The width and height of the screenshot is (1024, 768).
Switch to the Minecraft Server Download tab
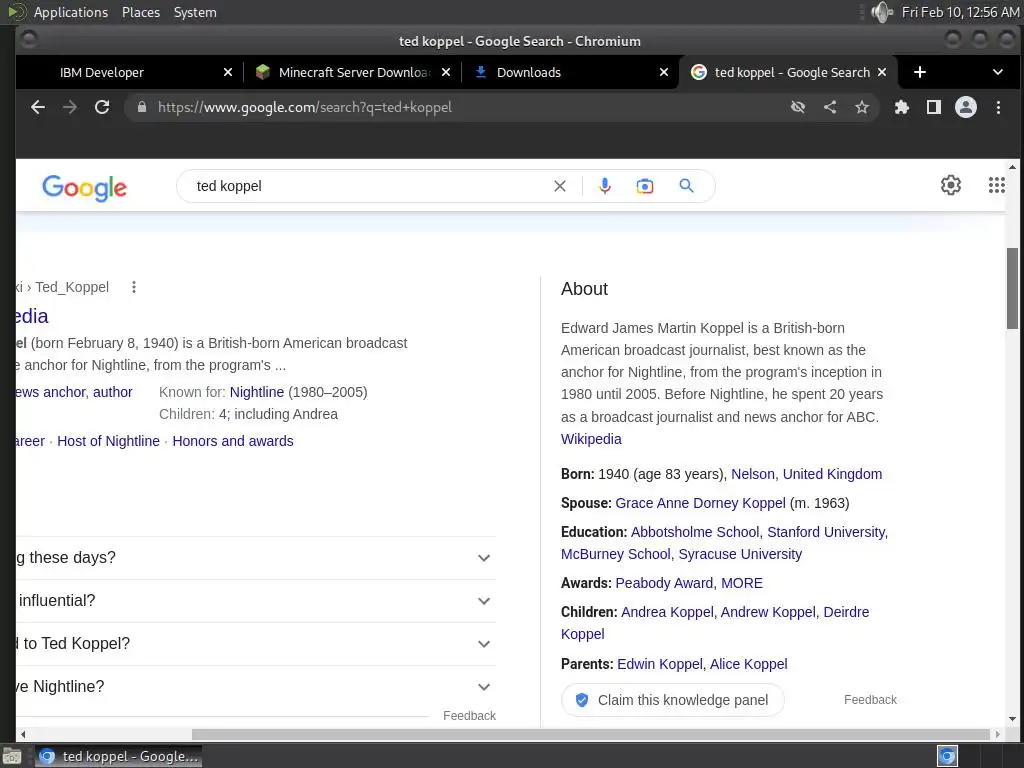pyautogui.click(x=354, y=72)
